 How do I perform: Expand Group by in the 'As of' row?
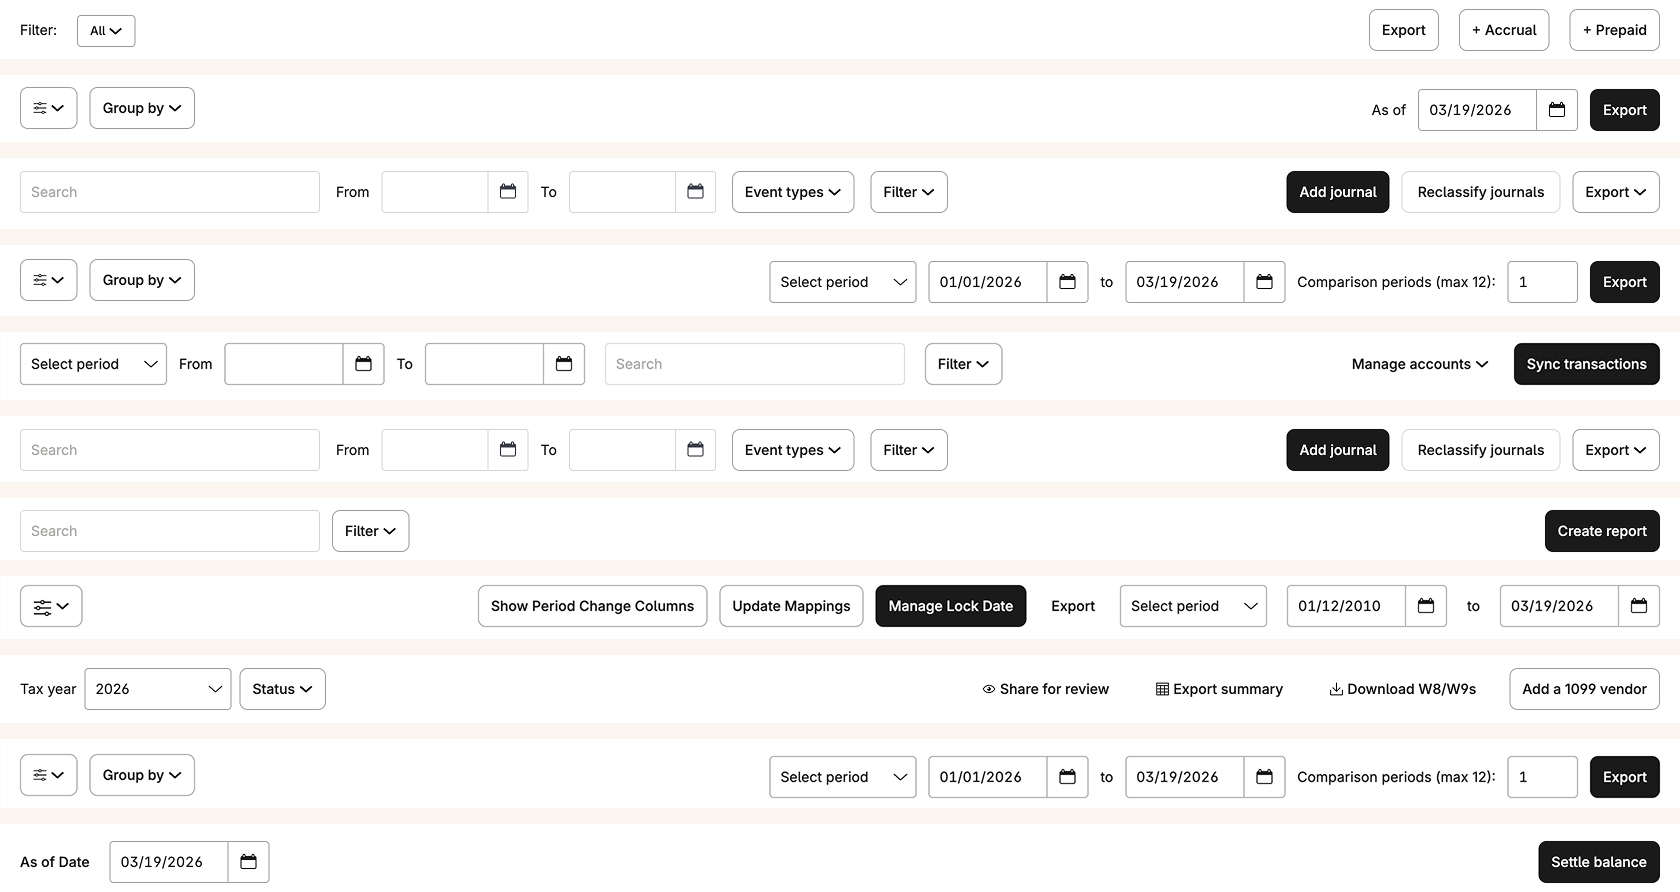[x=142, y=108]
